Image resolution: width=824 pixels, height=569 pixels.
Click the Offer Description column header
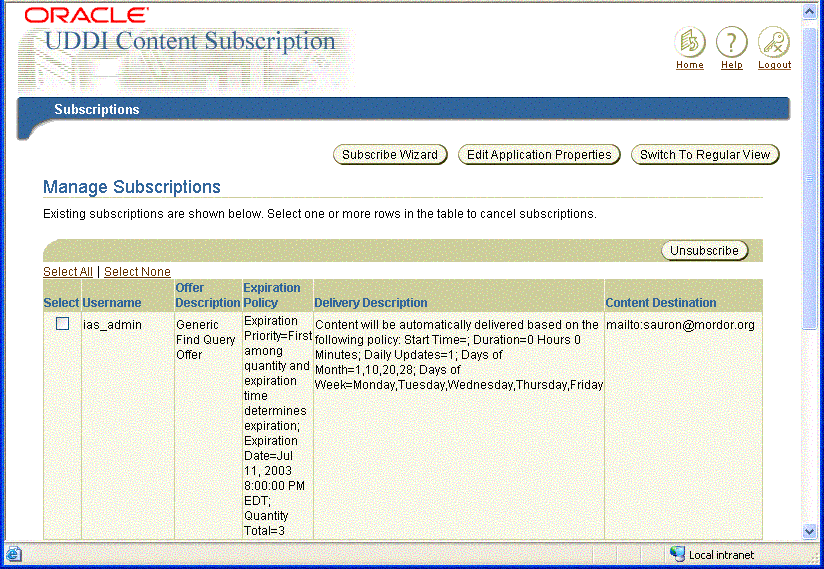(208, 295)
